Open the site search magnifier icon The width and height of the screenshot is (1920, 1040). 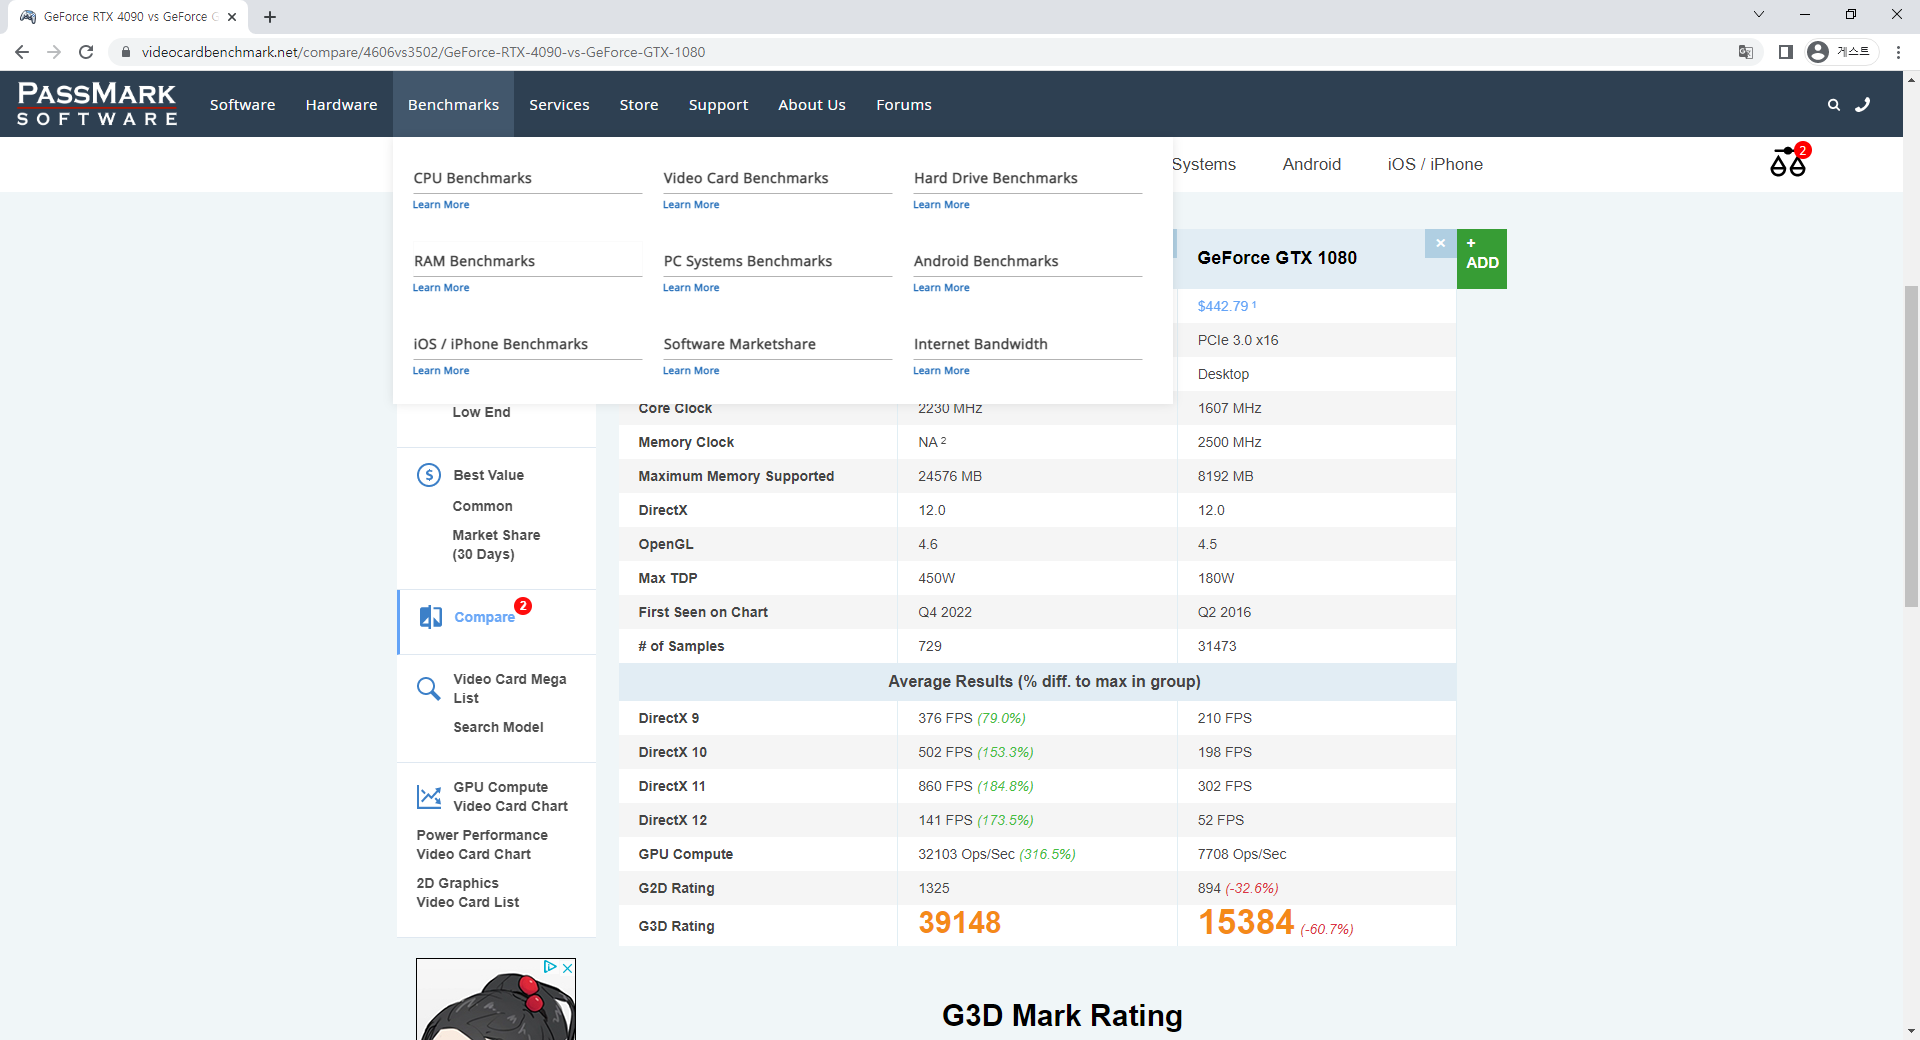click(1833, 105)
